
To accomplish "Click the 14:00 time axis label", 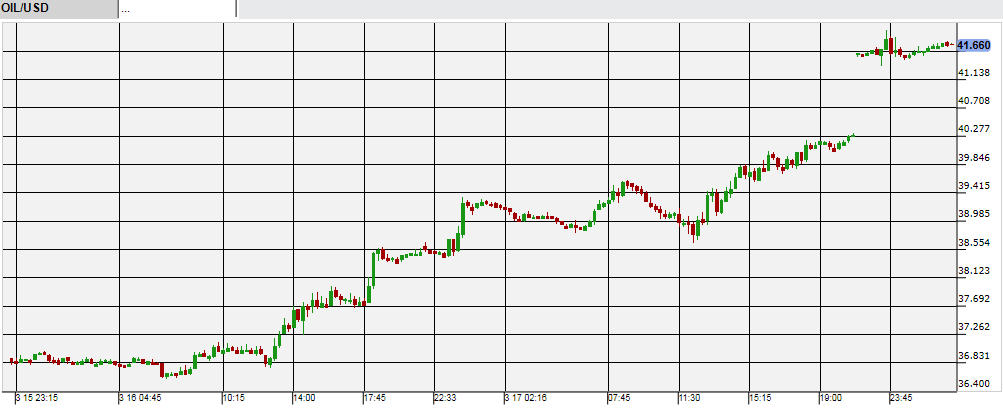I will pos(304,398).
